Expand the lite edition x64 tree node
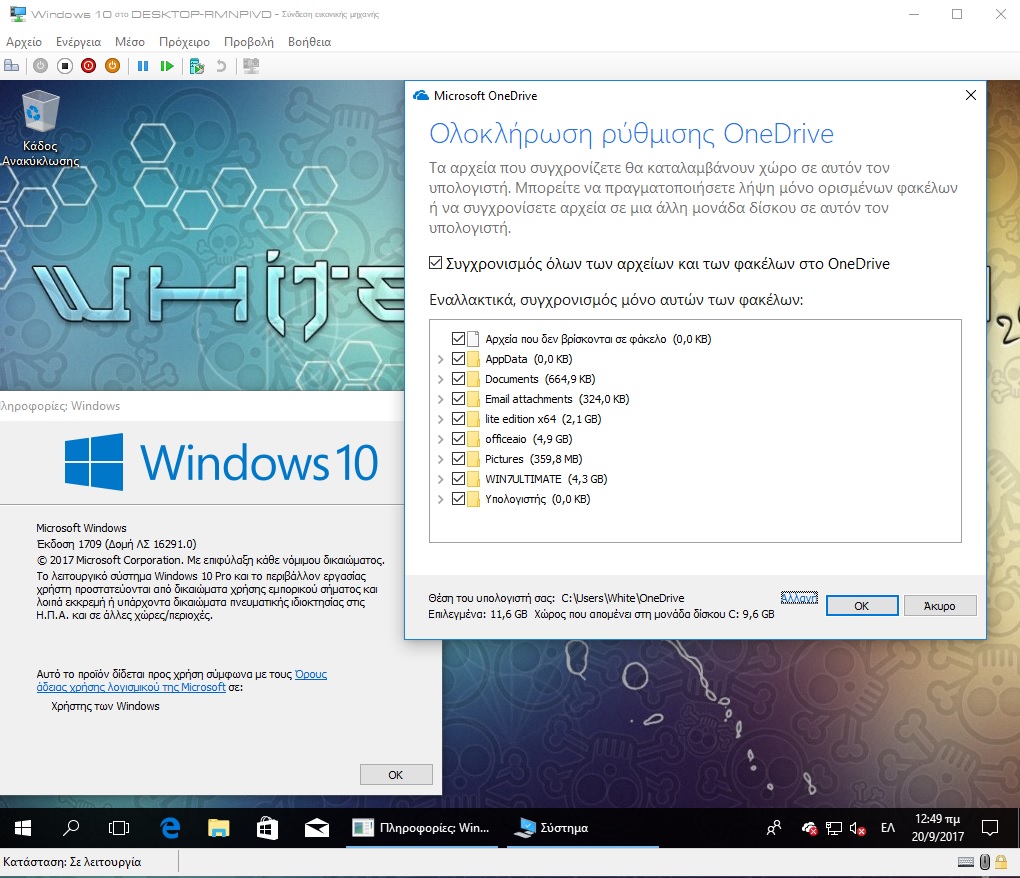This screenshot has width=1020, height=878. pyautogui.click(x=440, y=419)
